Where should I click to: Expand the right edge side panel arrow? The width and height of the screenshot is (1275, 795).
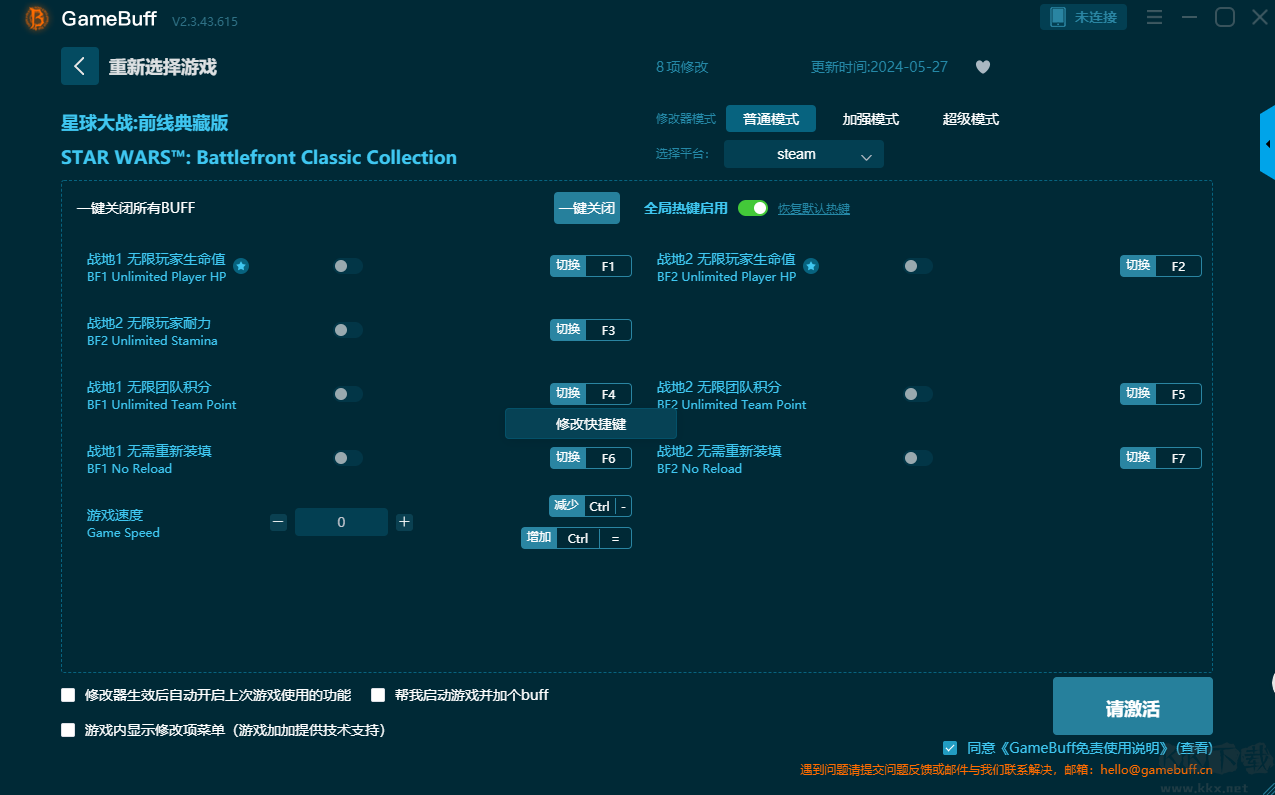tap(1267, 144)
